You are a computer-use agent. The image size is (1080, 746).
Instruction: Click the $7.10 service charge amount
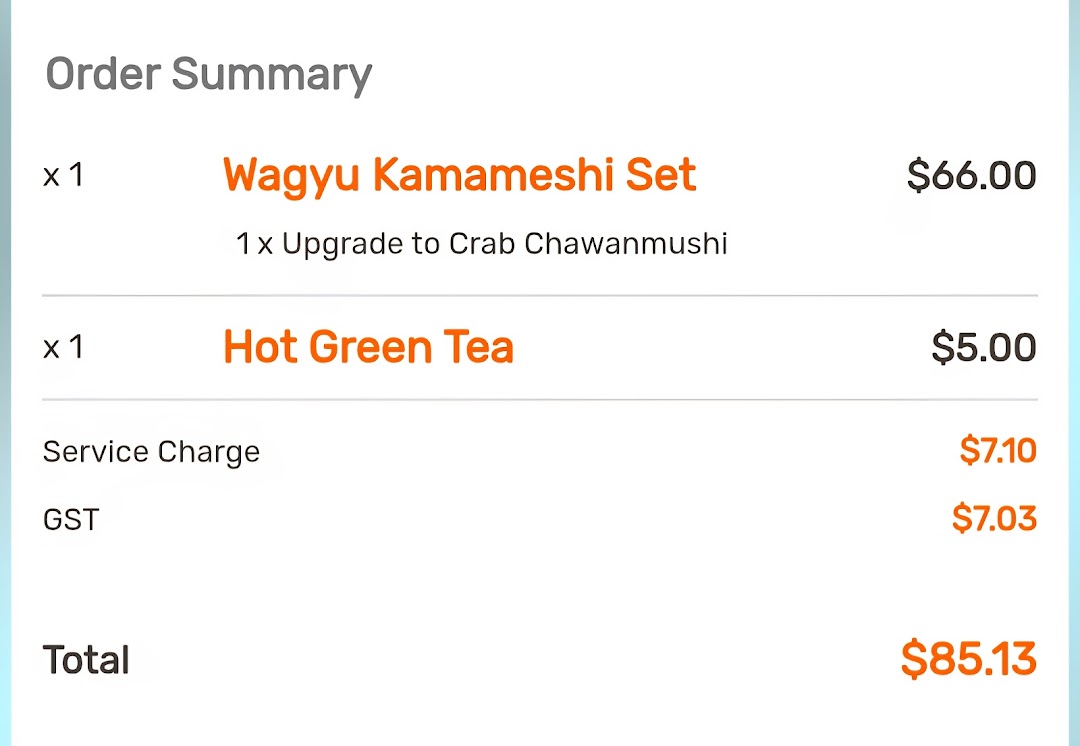(x=997, y=451)
